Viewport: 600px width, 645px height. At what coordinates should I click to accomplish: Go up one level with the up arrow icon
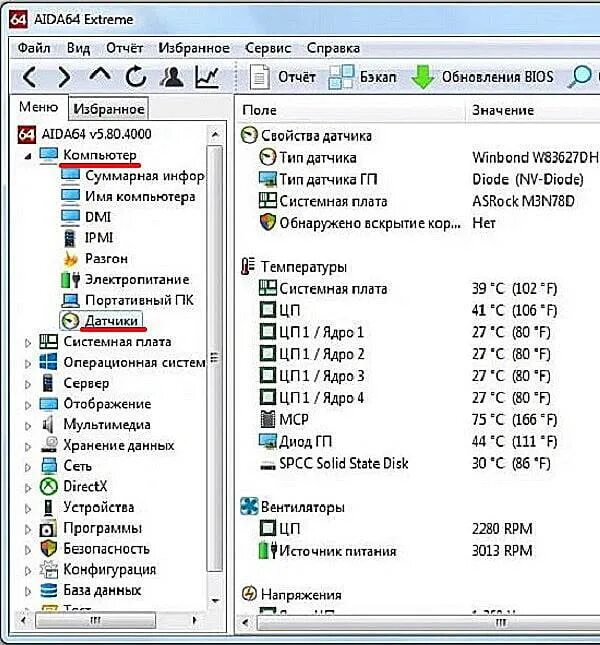tap(100, 75)
